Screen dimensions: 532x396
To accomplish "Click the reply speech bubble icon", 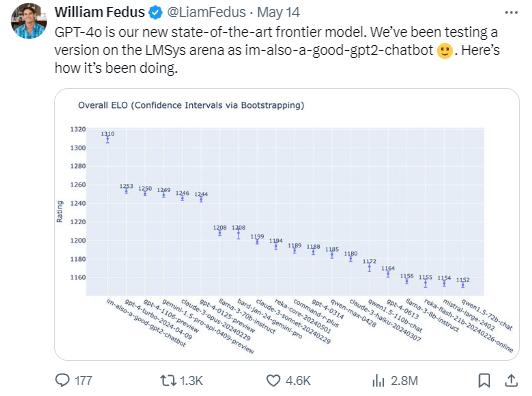I will coord(62,380).
